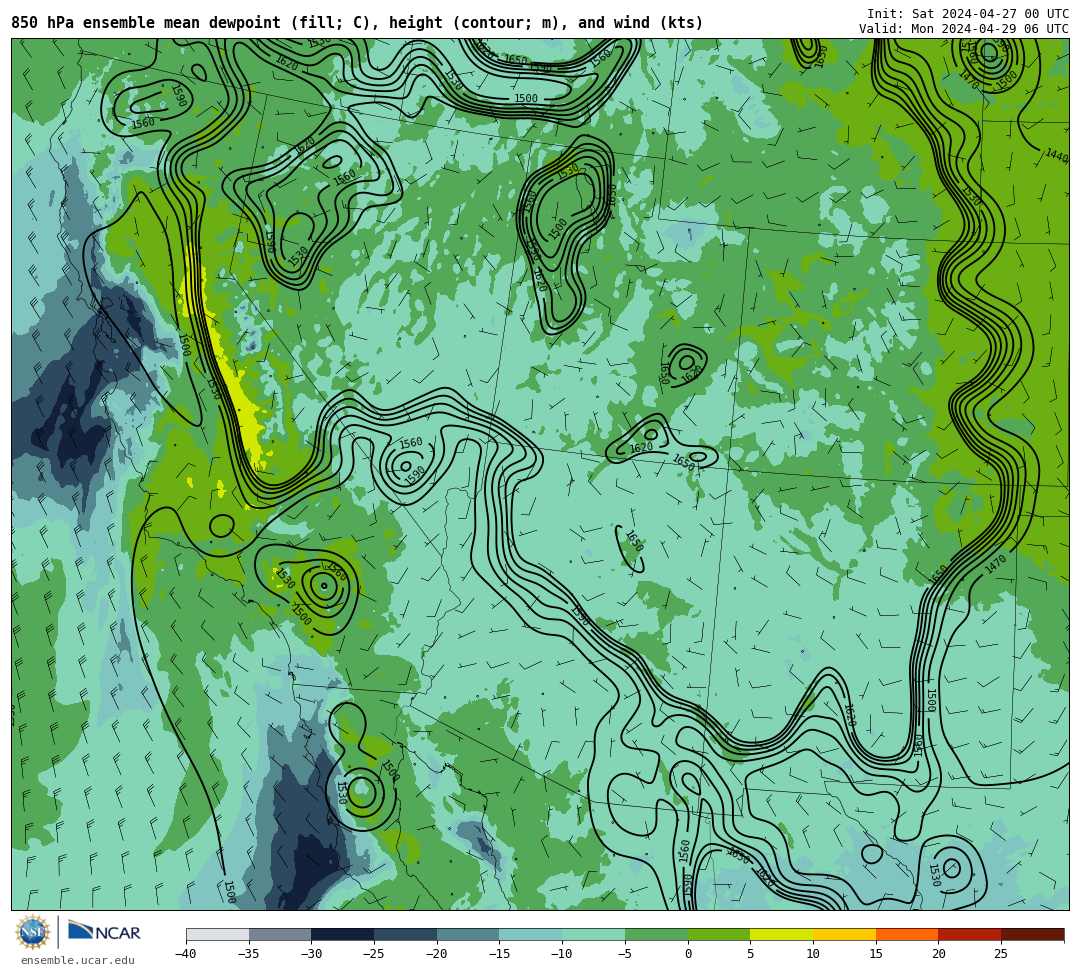
Task: Click the -10 to -5 colorbar swatch
Action: 594,934
